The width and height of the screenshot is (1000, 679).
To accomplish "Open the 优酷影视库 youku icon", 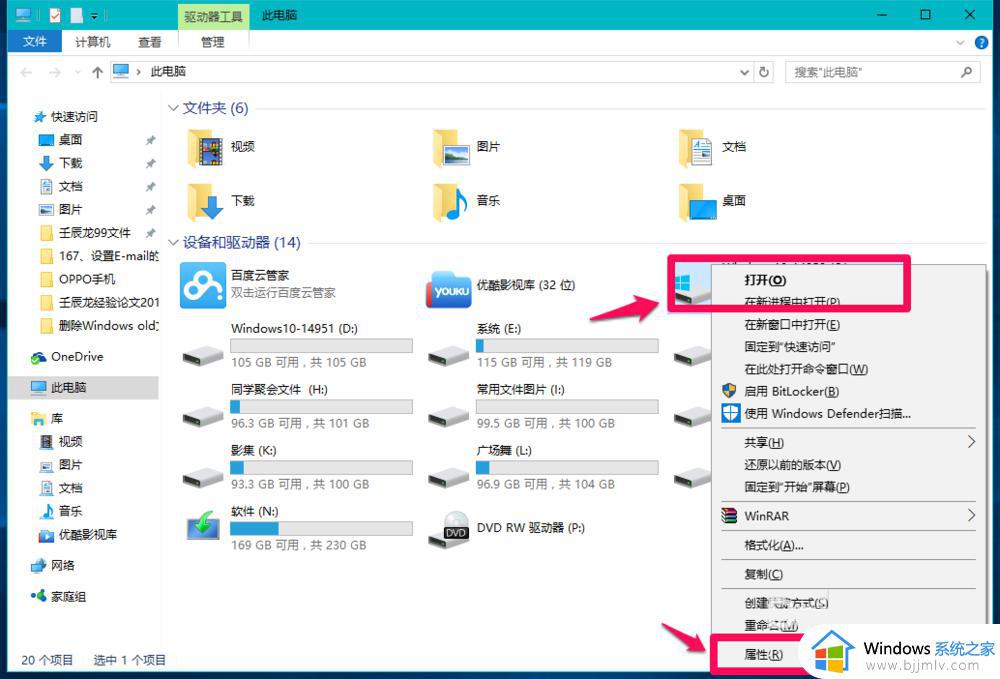I will click(449, 289).
